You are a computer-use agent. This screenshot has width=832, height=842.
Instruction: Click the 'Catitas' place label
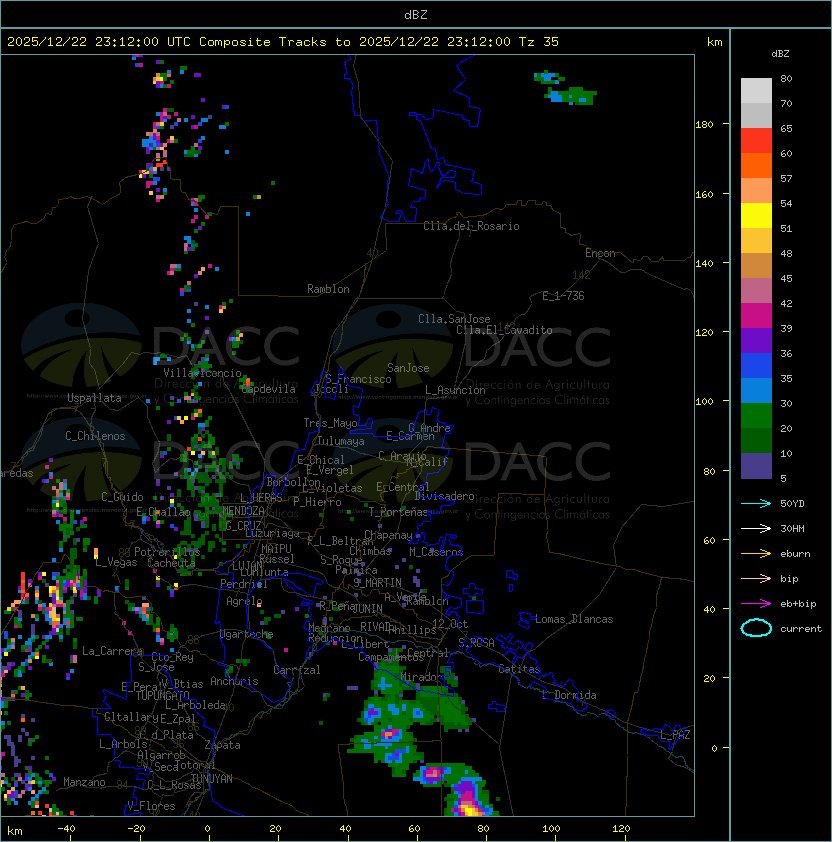[519, 669]
